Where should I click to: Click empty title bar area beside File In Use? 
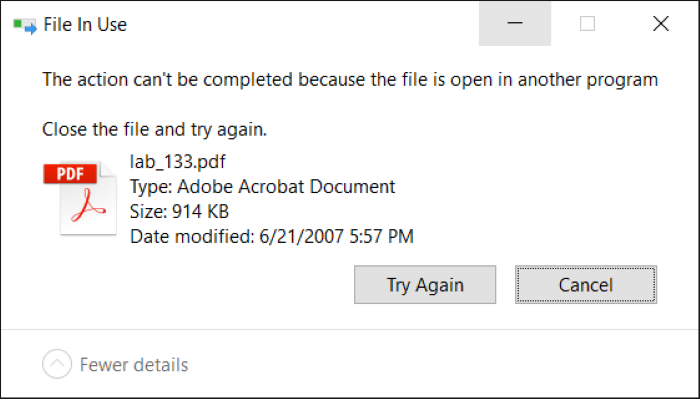tap(304, 23)
